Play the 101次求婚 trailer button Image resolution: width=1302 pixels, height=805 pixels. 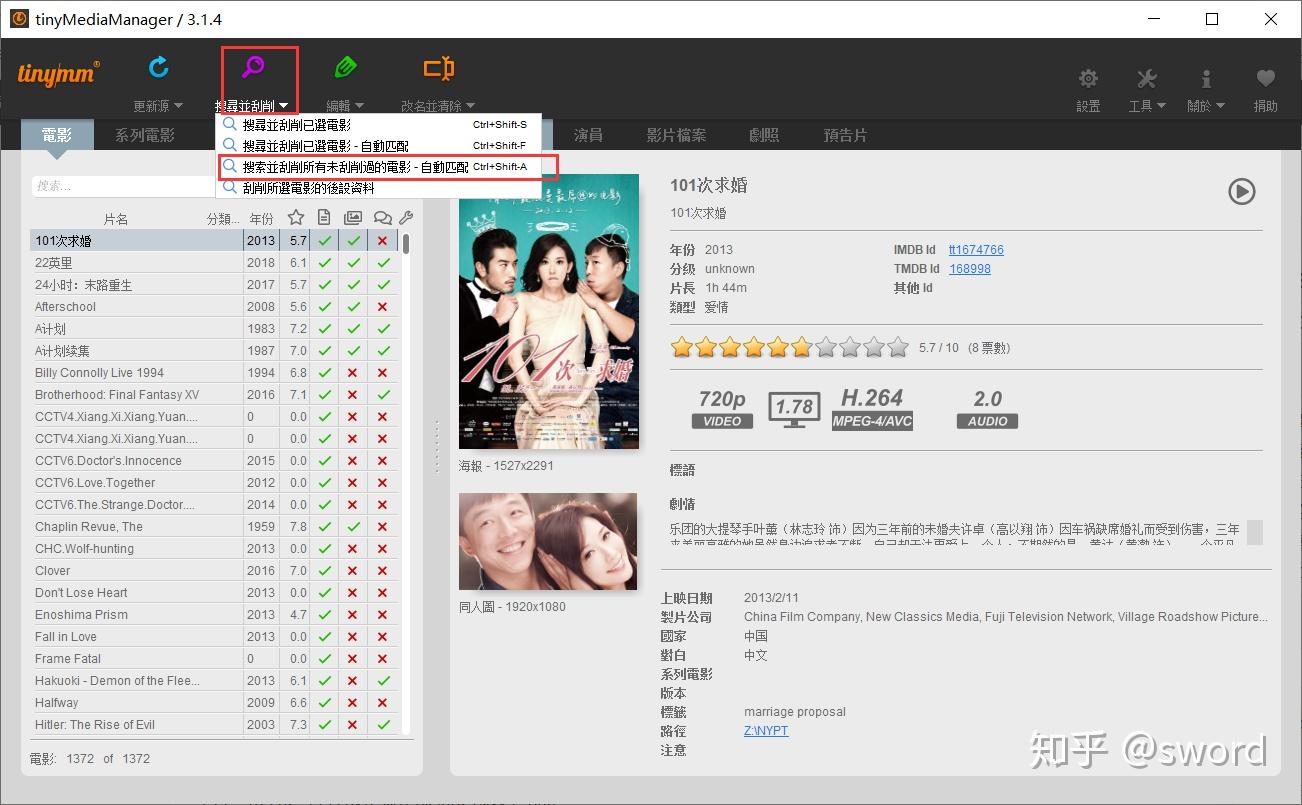[x=1242, y=192]
